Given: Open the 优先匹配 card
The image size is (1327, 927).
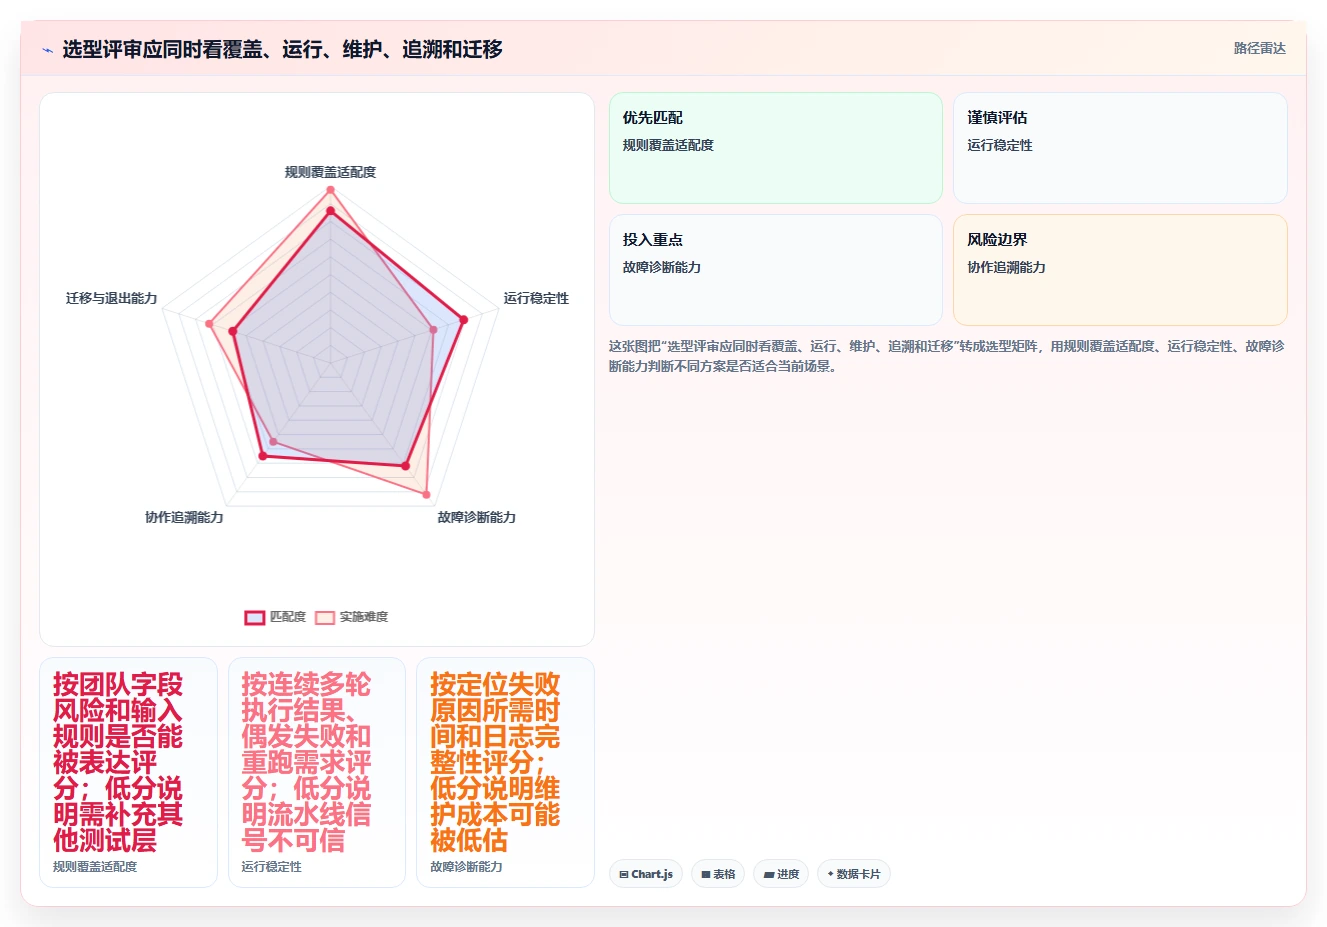Looking at the screenshot, I should pyautogui.click(x=776, y=148).
